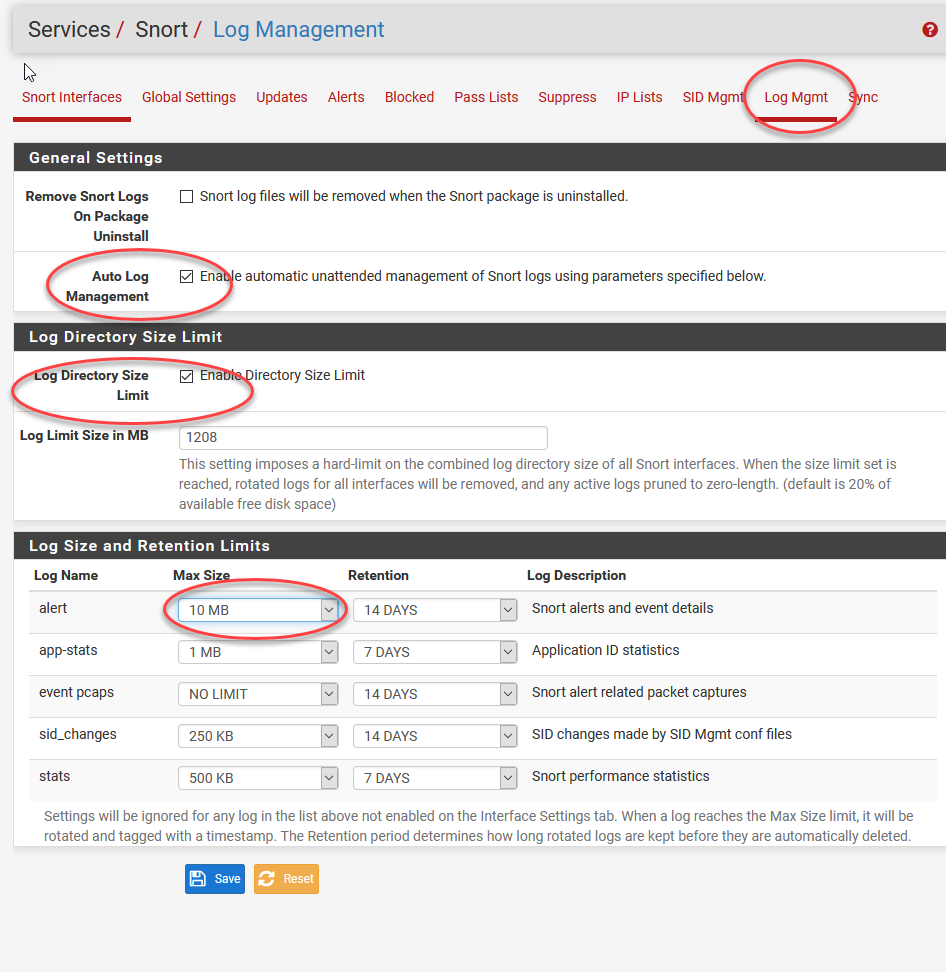The width and height of the screenshot is (946, 972).
Task: Open the app-stats Max Size dropdown
Action: click(258, 652)
